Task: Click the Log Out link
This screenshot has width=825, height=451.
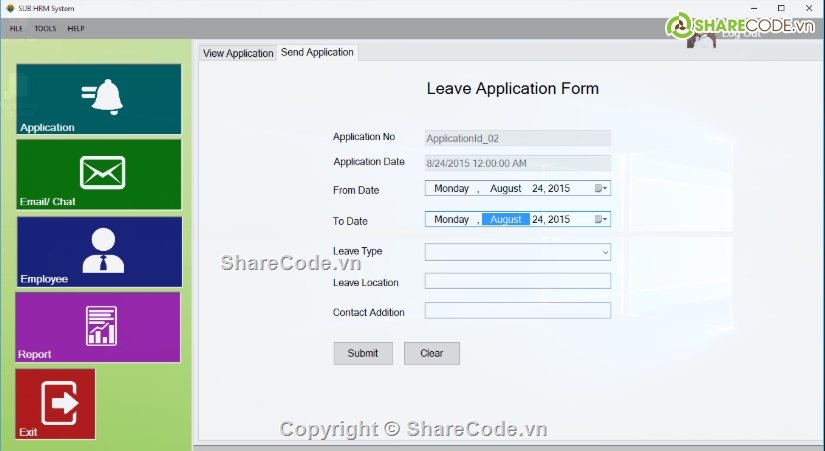Action: [x=741, y=34]
